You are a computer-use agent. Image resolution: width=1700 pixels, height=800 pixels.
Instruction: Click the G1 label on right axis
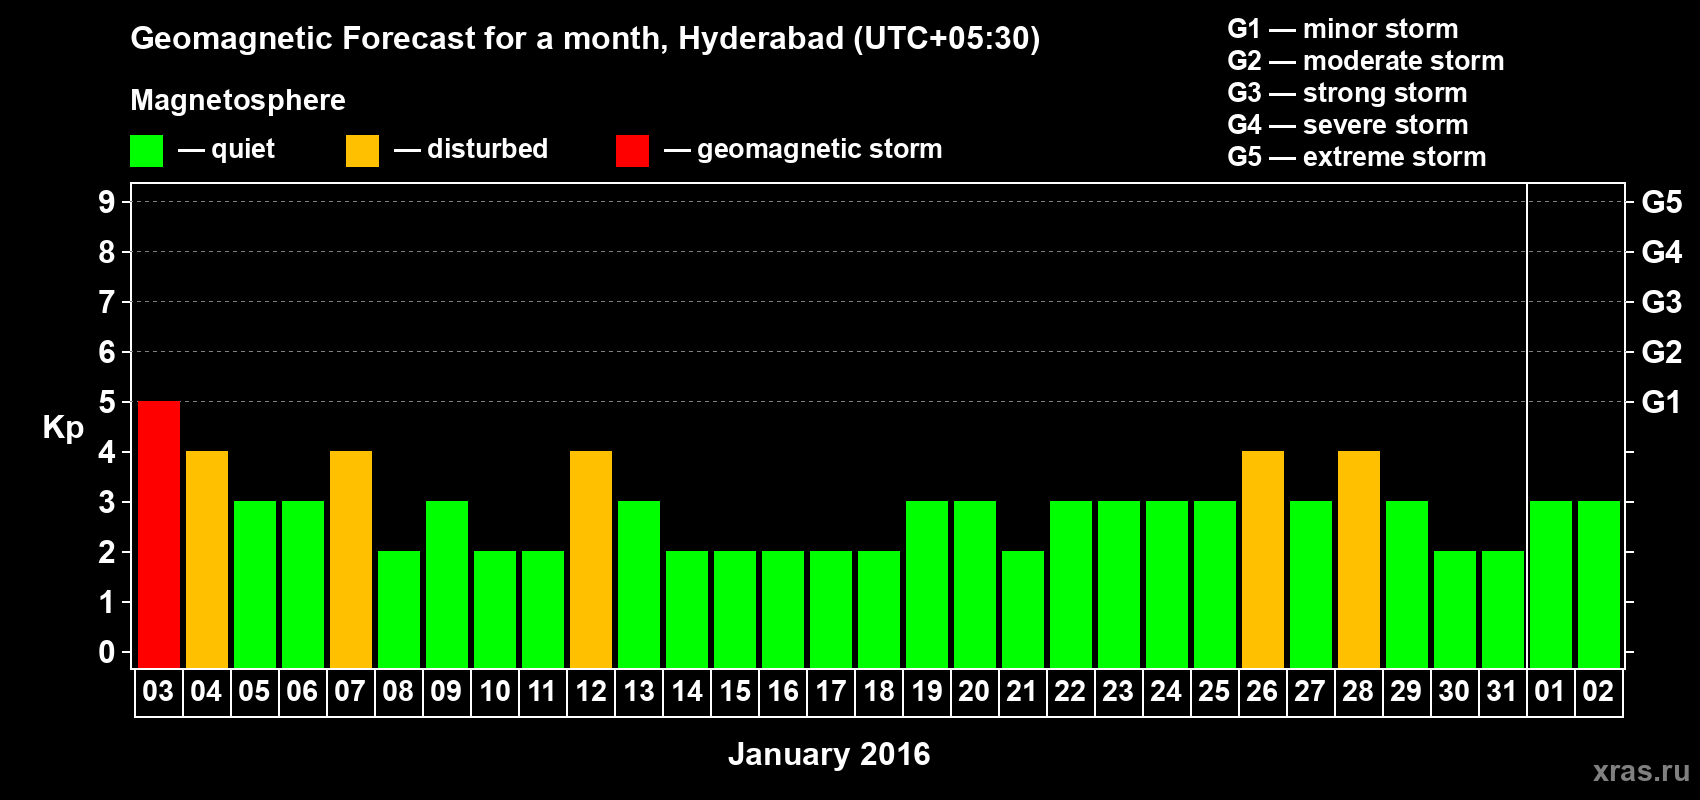1661,402
